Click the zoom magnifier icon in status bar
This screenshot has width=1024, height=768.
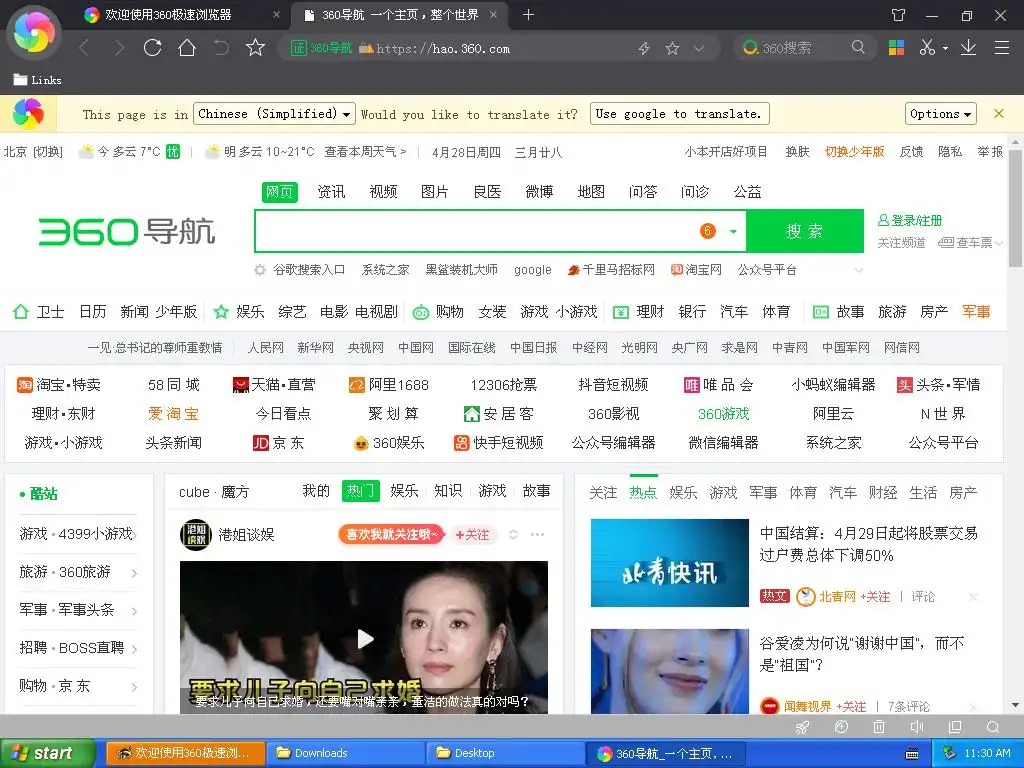(993, 727)
